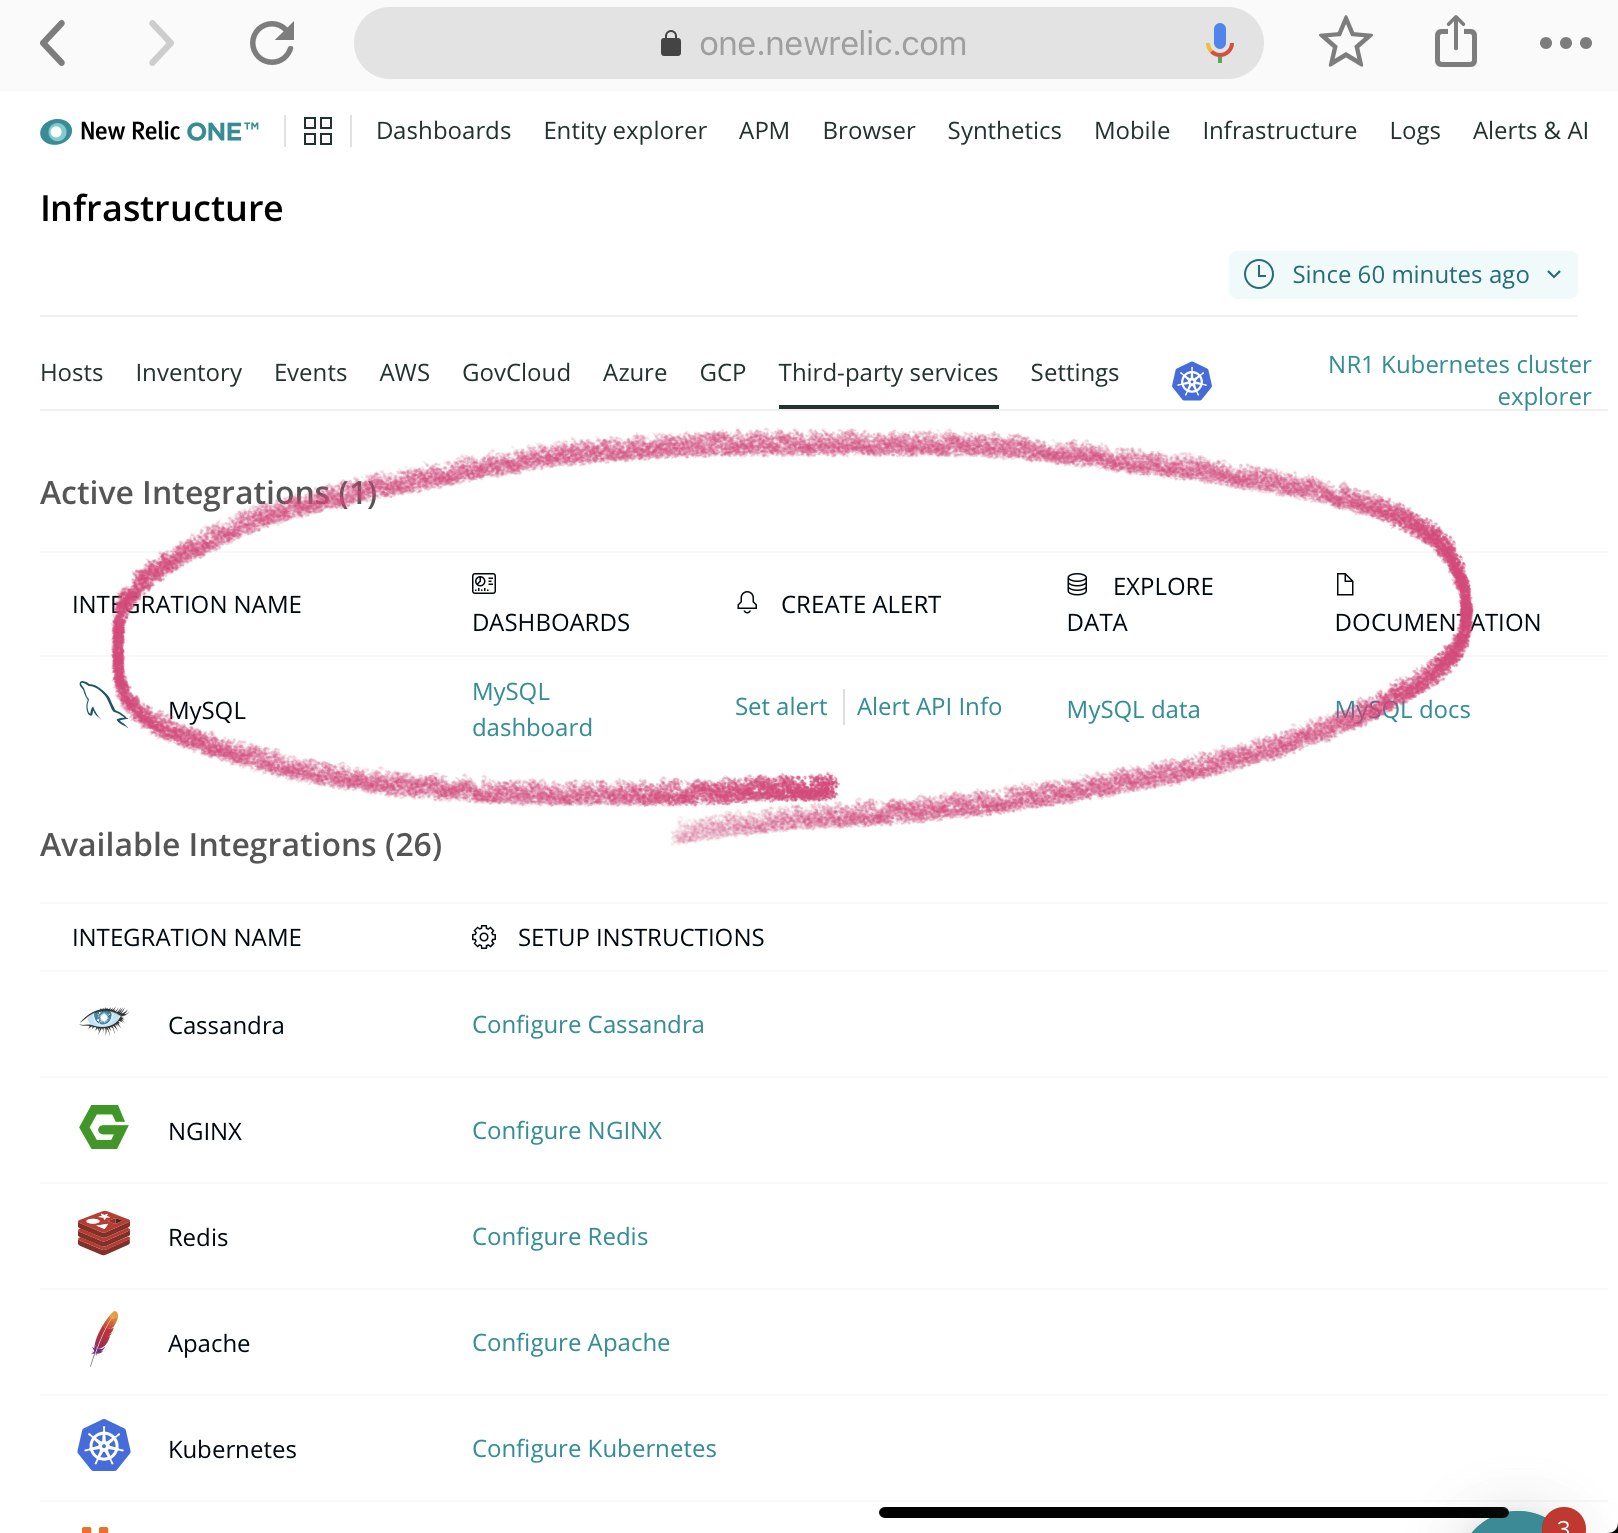Click the MySQL integration name
1618x1533 pixels.
click(207, 711)
